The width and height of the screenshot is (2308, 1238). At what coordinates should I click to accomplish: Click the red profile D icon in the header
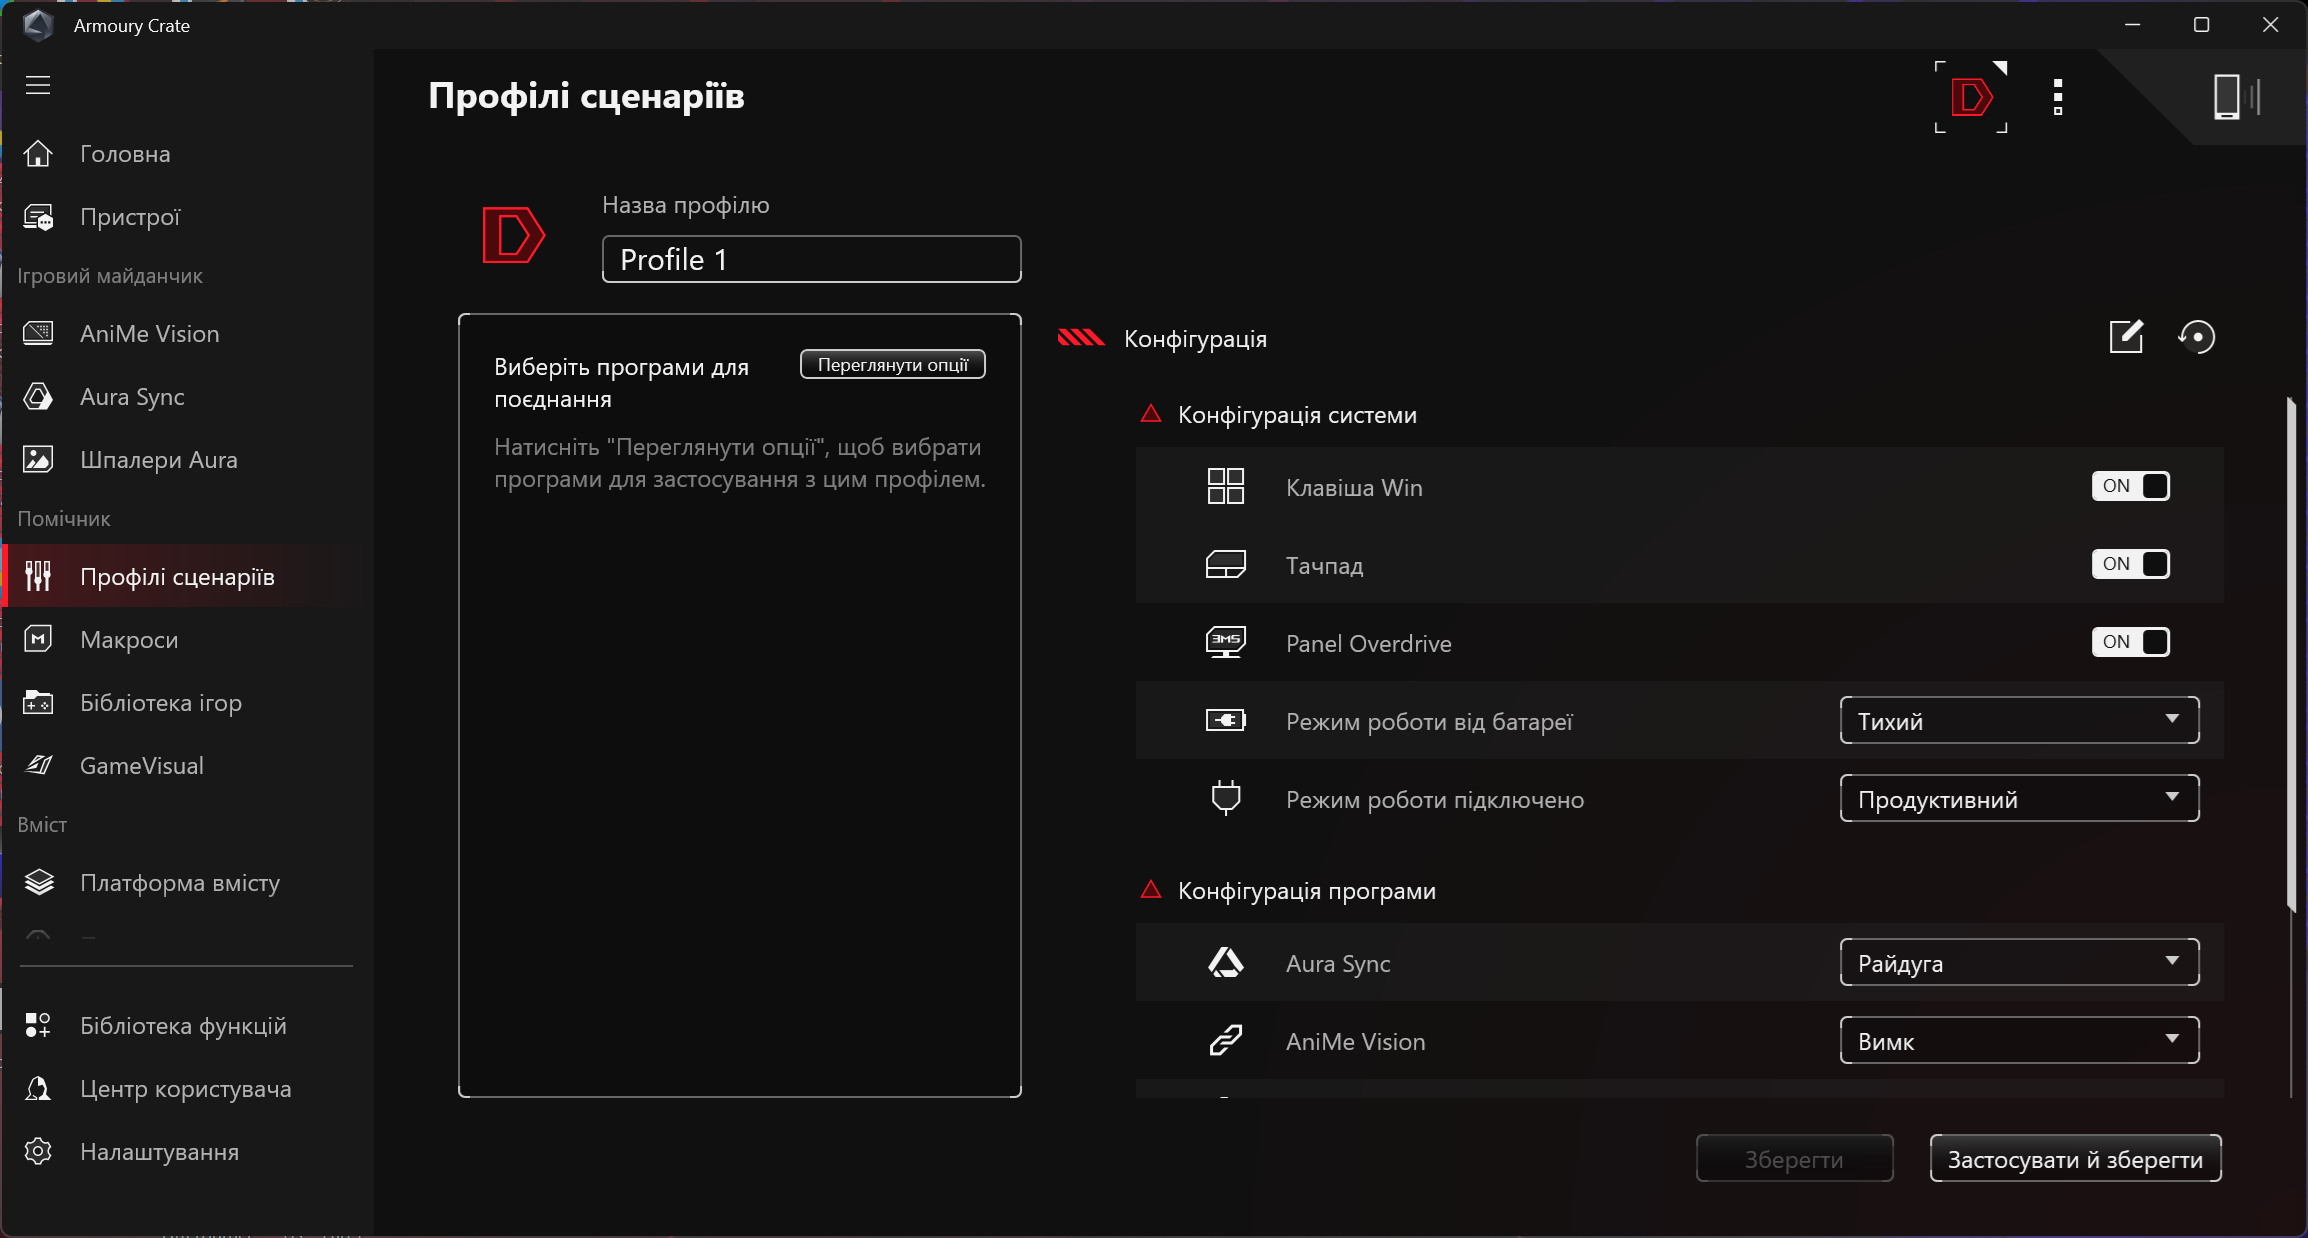click(1970, 97)
